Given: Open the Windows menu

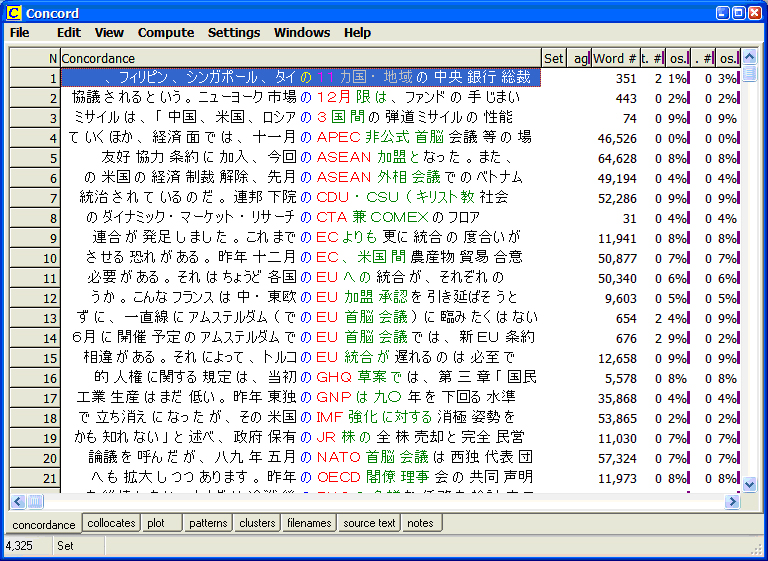Looking at the screenshot, I should pos(302,33).
